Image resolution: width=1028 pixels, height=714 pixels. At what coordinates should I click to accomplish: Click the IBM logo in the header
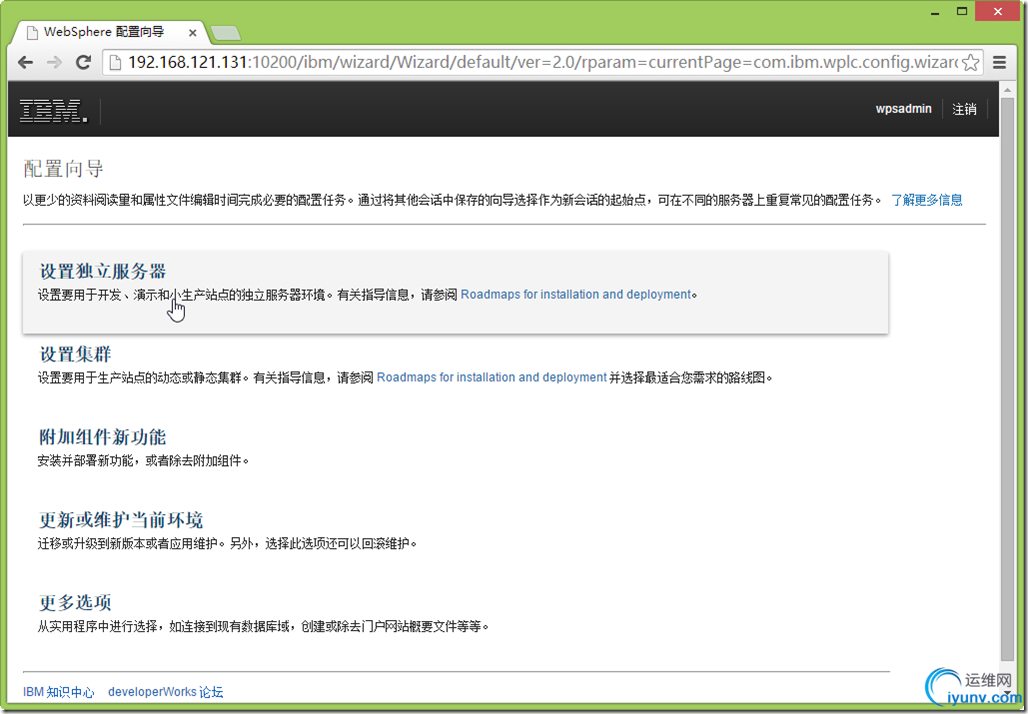pos(53,110)
